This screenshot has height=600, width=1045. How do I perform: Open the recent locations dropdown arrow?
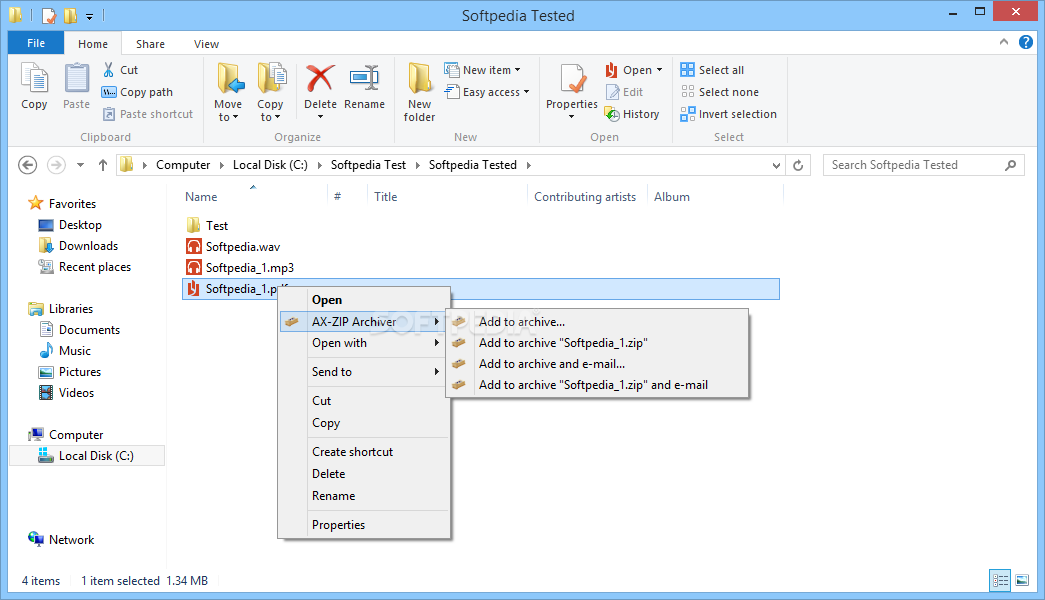[x=80, y=165]
